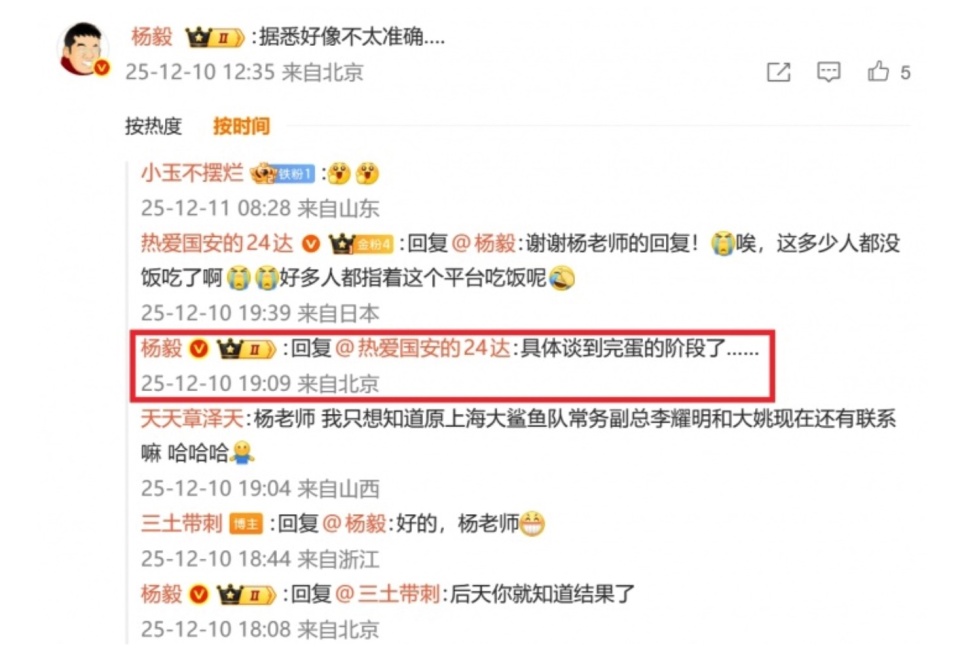
Task: Click the orange verified badge on avatar
Action: [102, 67]
